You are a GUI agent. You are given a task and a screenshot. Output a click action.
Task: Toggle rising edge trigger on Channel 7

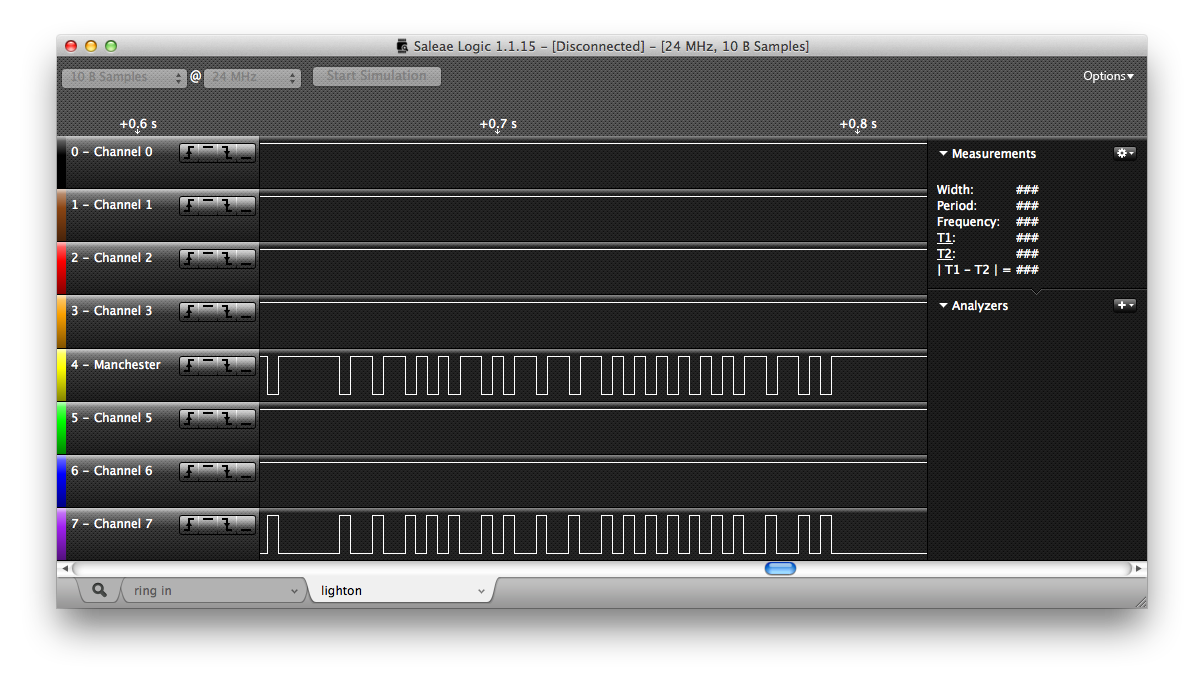[189, 524]
